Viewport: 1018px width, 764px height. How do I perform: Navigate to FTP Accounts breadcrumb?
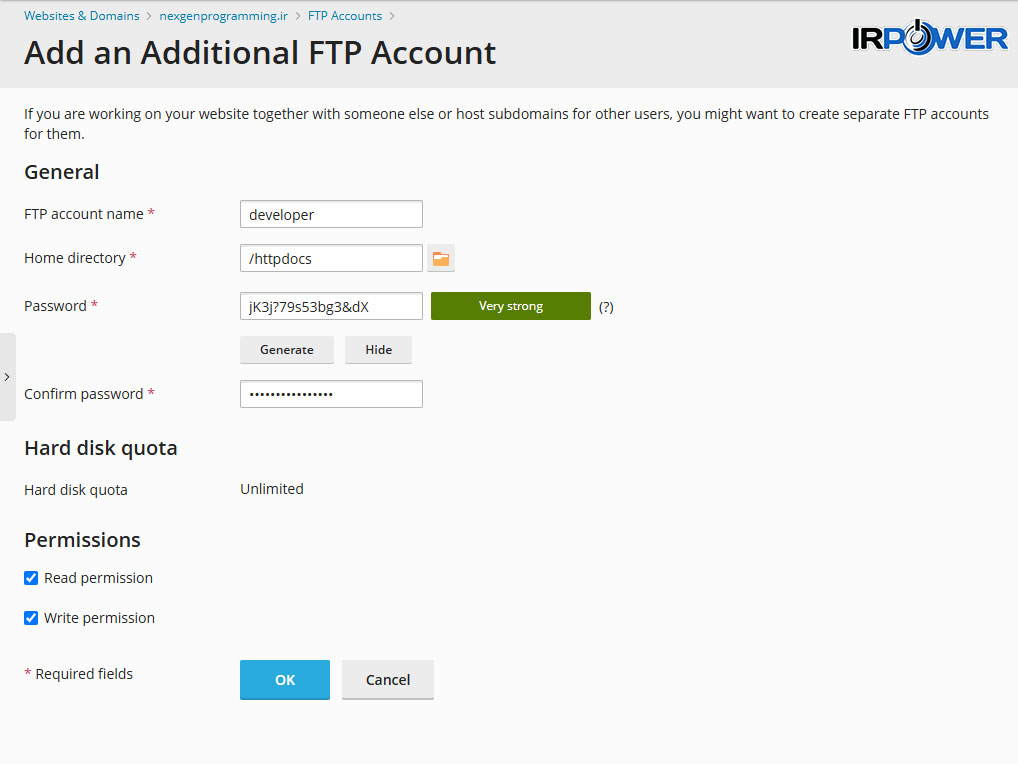pyautogui.click(x=345, y=16)
